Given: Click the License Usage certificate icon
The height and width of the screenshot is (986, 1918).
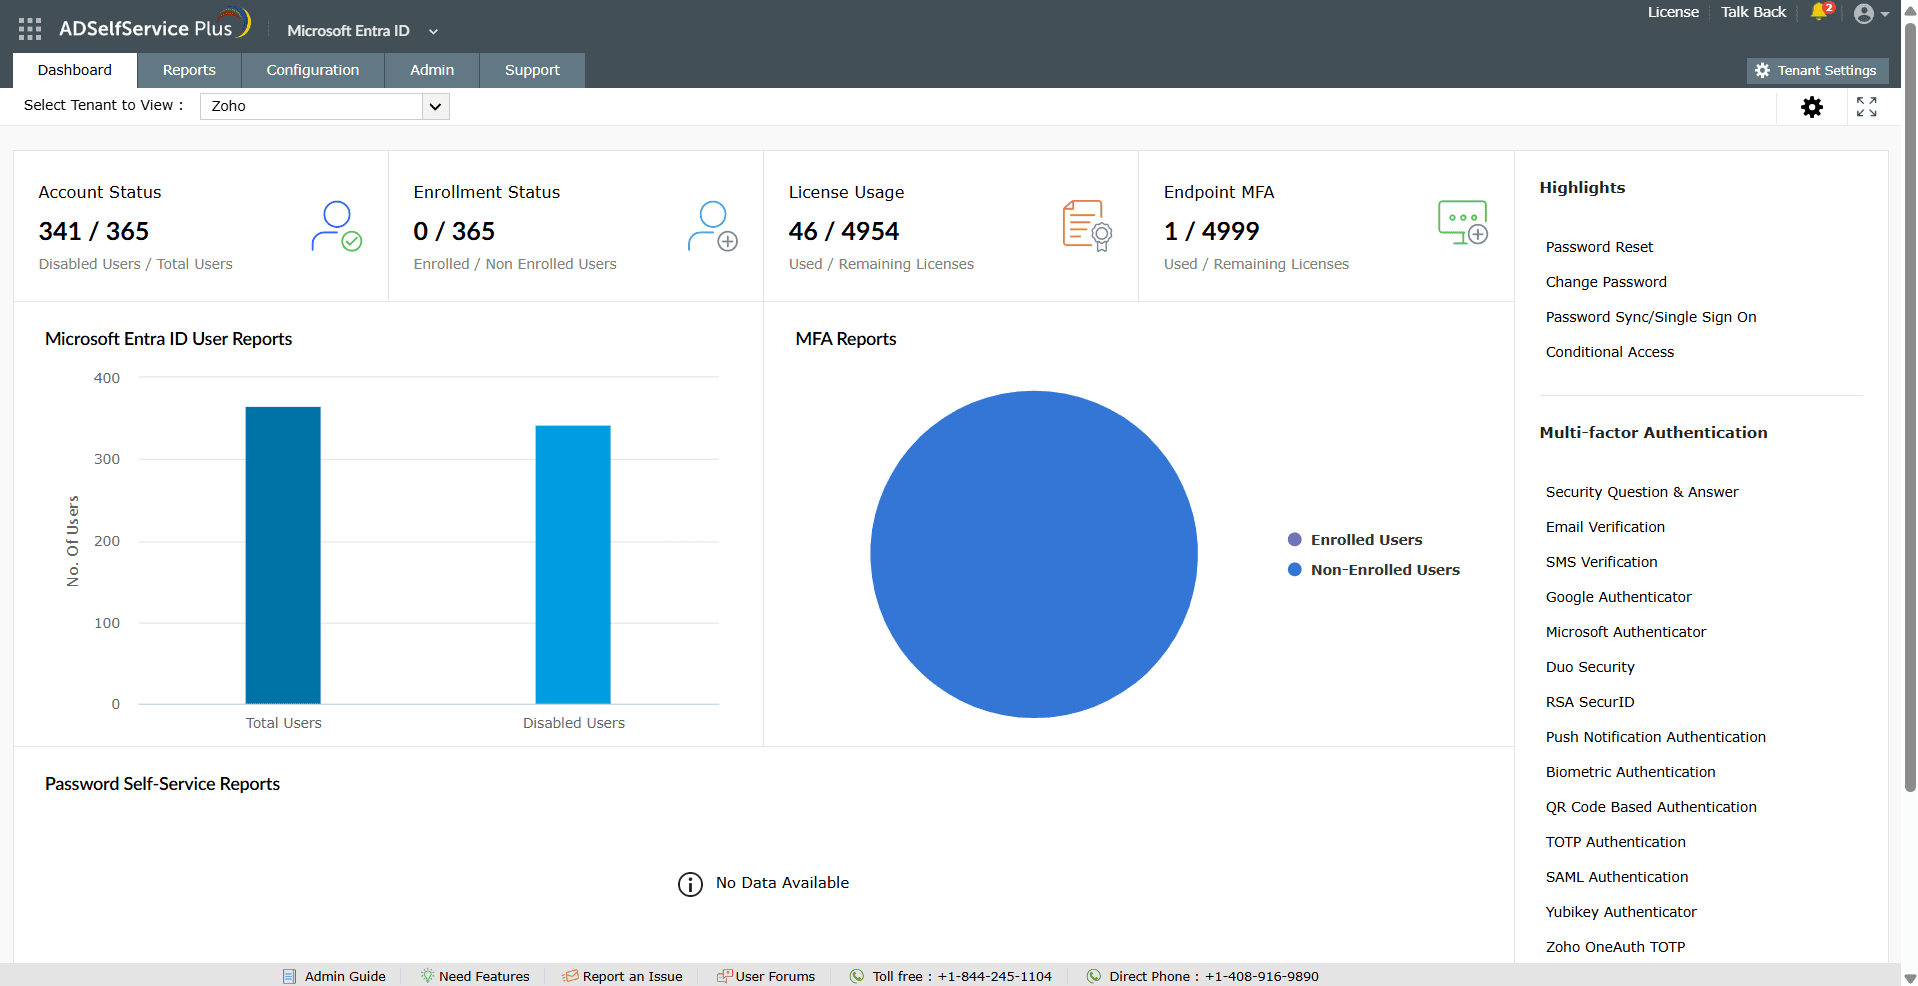Looking at the screenshot, I should [1087, 225].
